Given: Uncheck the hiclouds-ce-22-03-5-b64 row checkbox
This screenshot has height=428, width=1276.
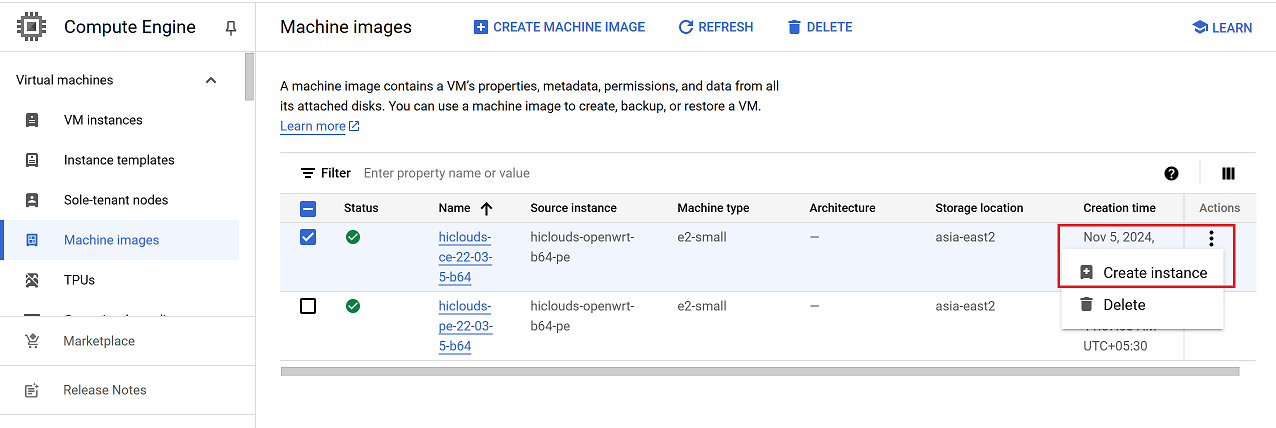Looking at the screenshot, I should pos(308,237).
